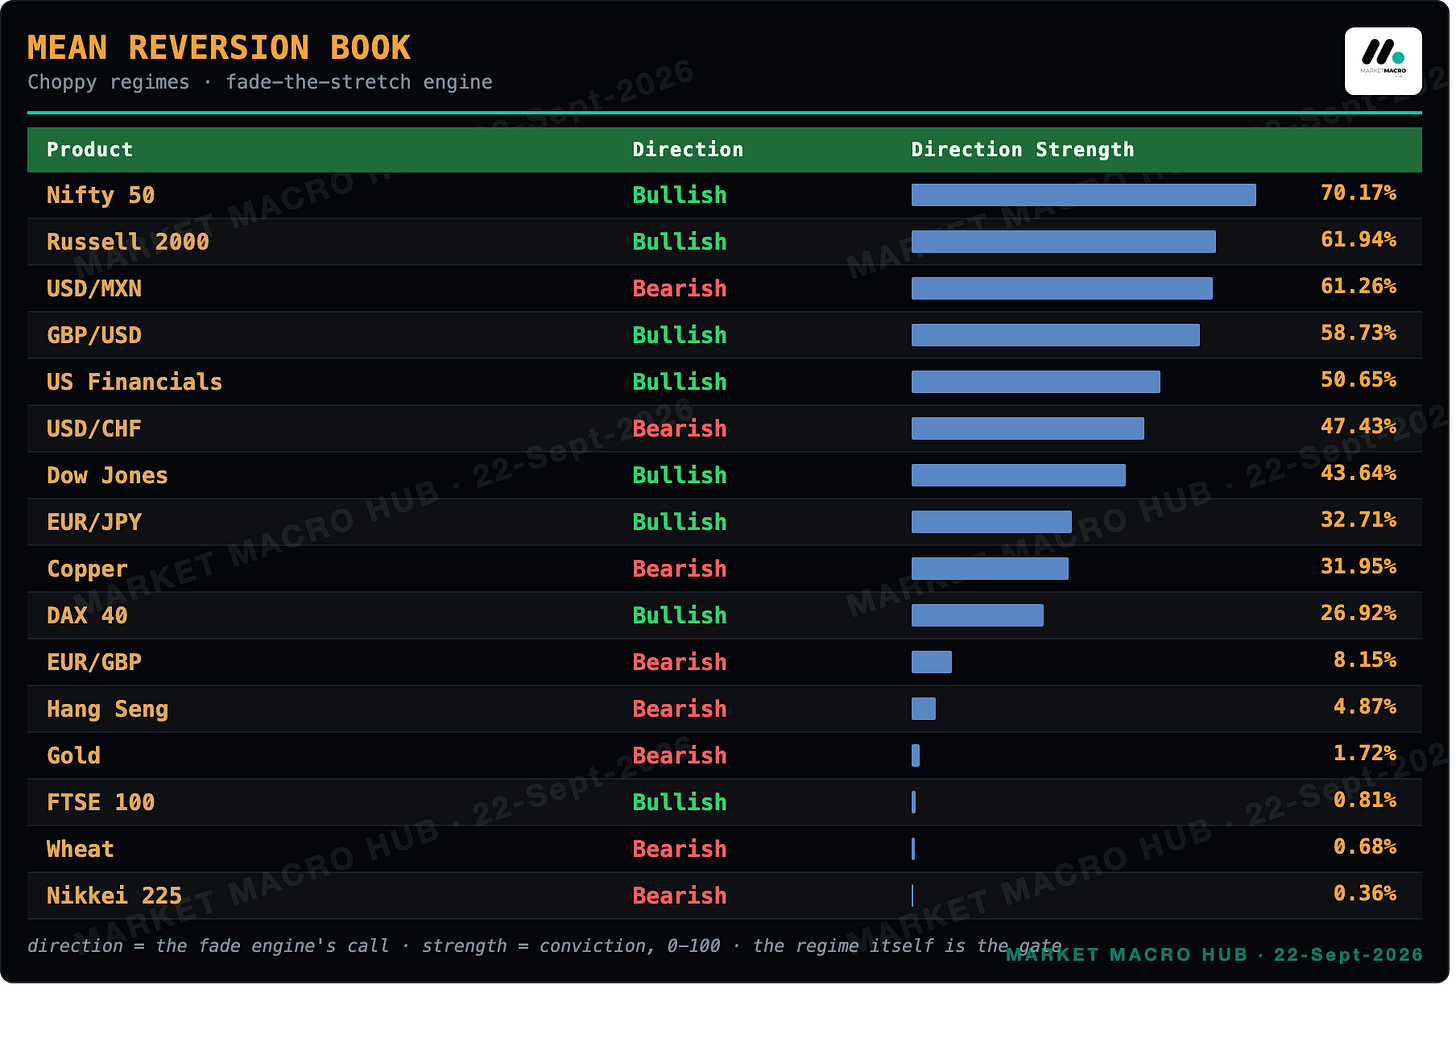Select the EUR/JPY product name
Viewport: 1456px width, 1047px height.
tap(94, 522)
